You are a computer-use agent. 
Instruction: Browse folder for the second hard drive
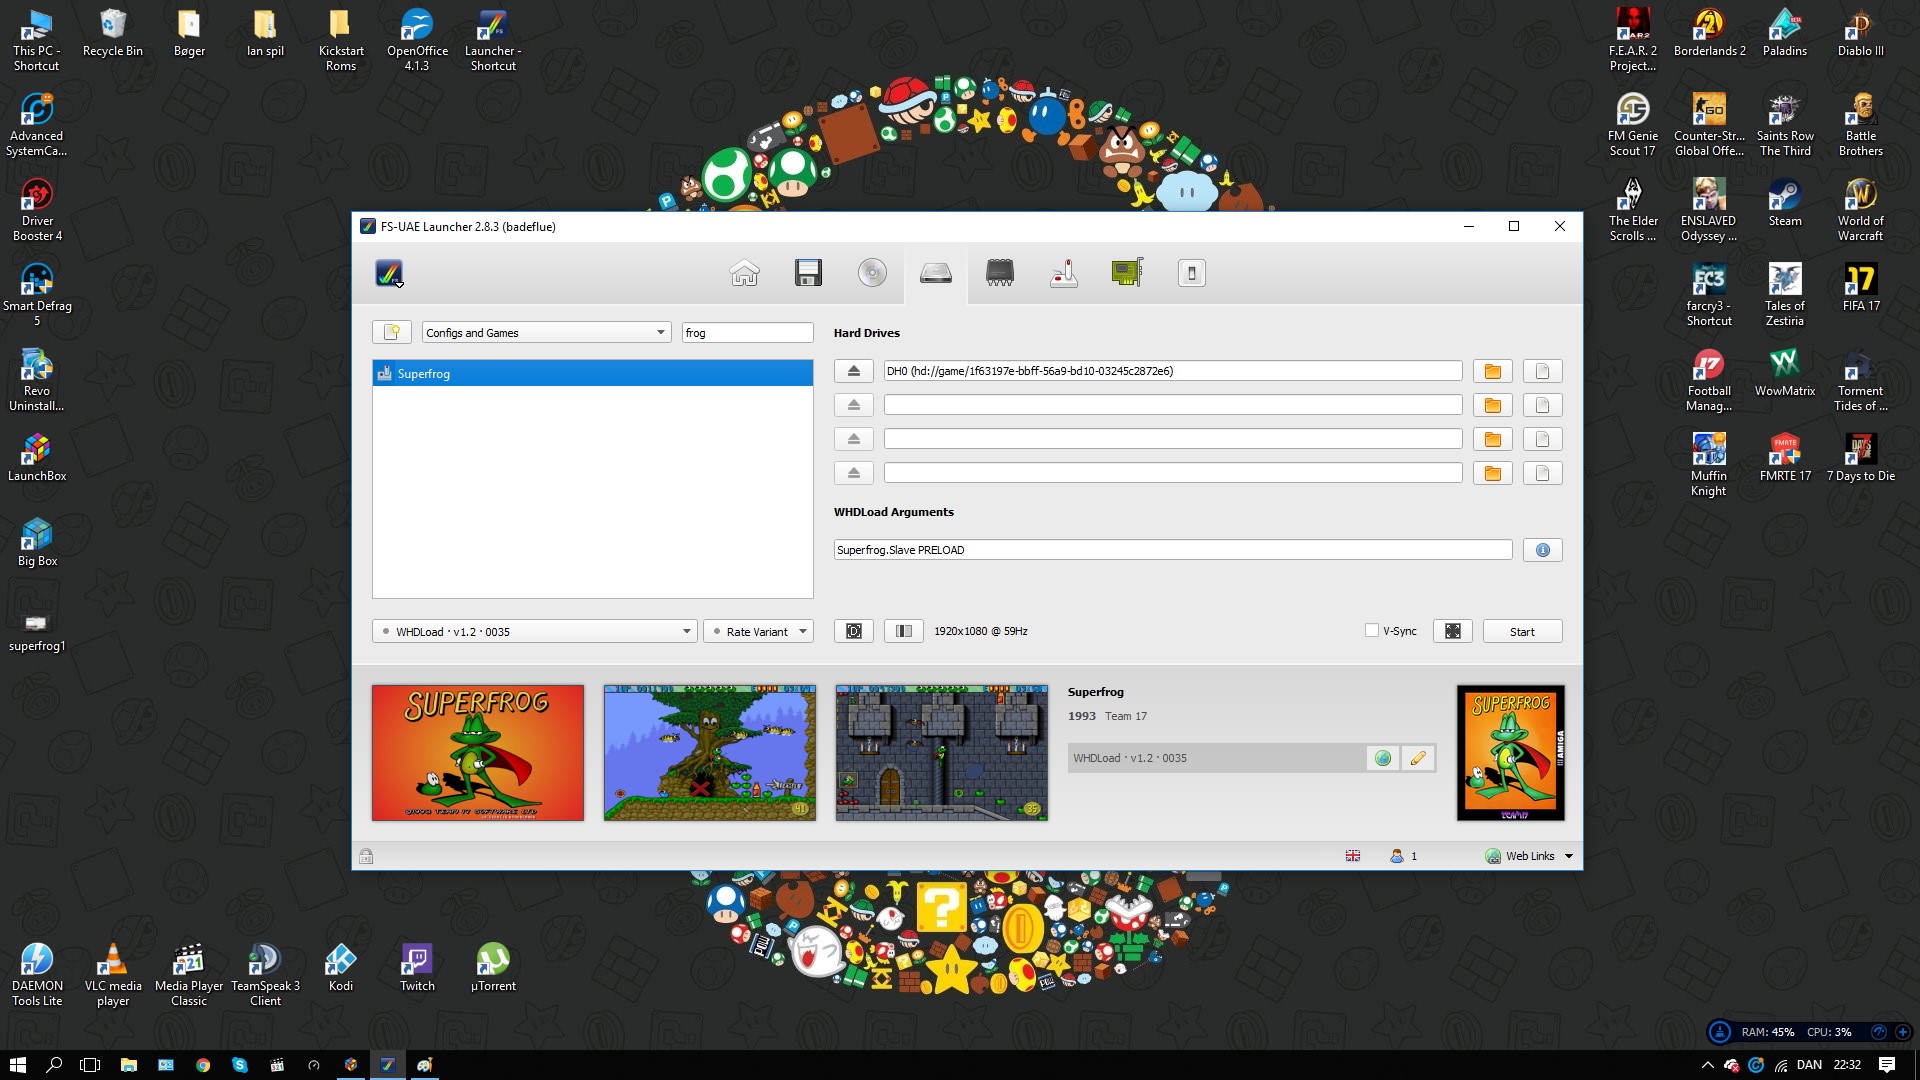click(x=1493, y=405)
